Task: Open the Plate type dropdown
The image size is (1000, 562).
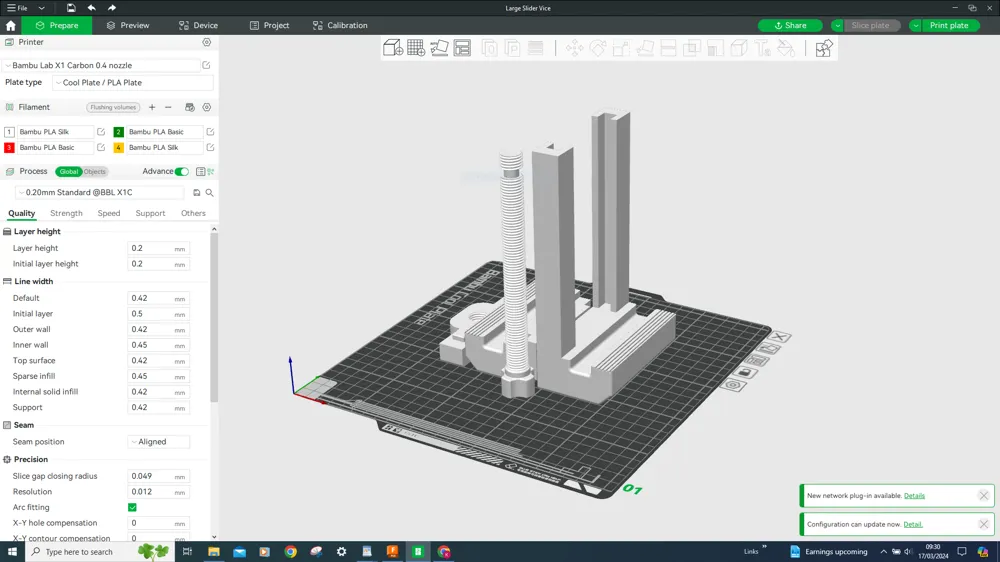Action: coord(132,83)
